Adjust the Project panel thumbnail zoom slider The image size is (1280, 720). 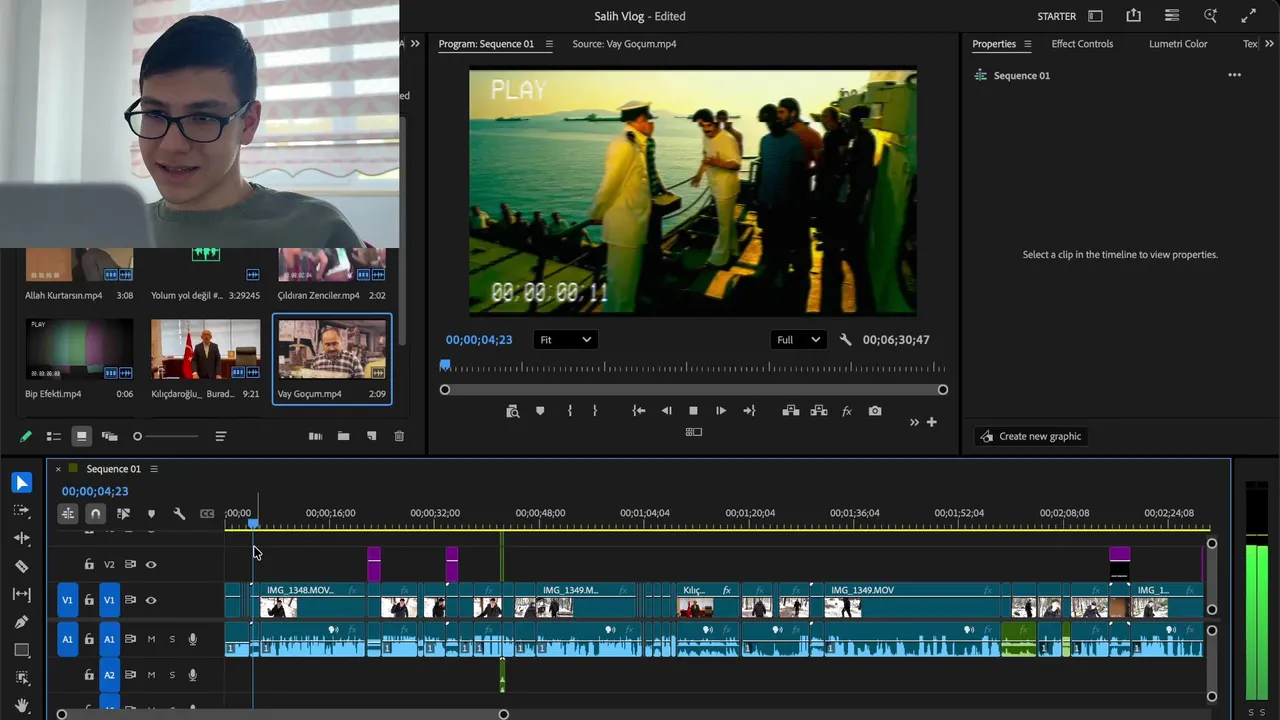(166, 436)
